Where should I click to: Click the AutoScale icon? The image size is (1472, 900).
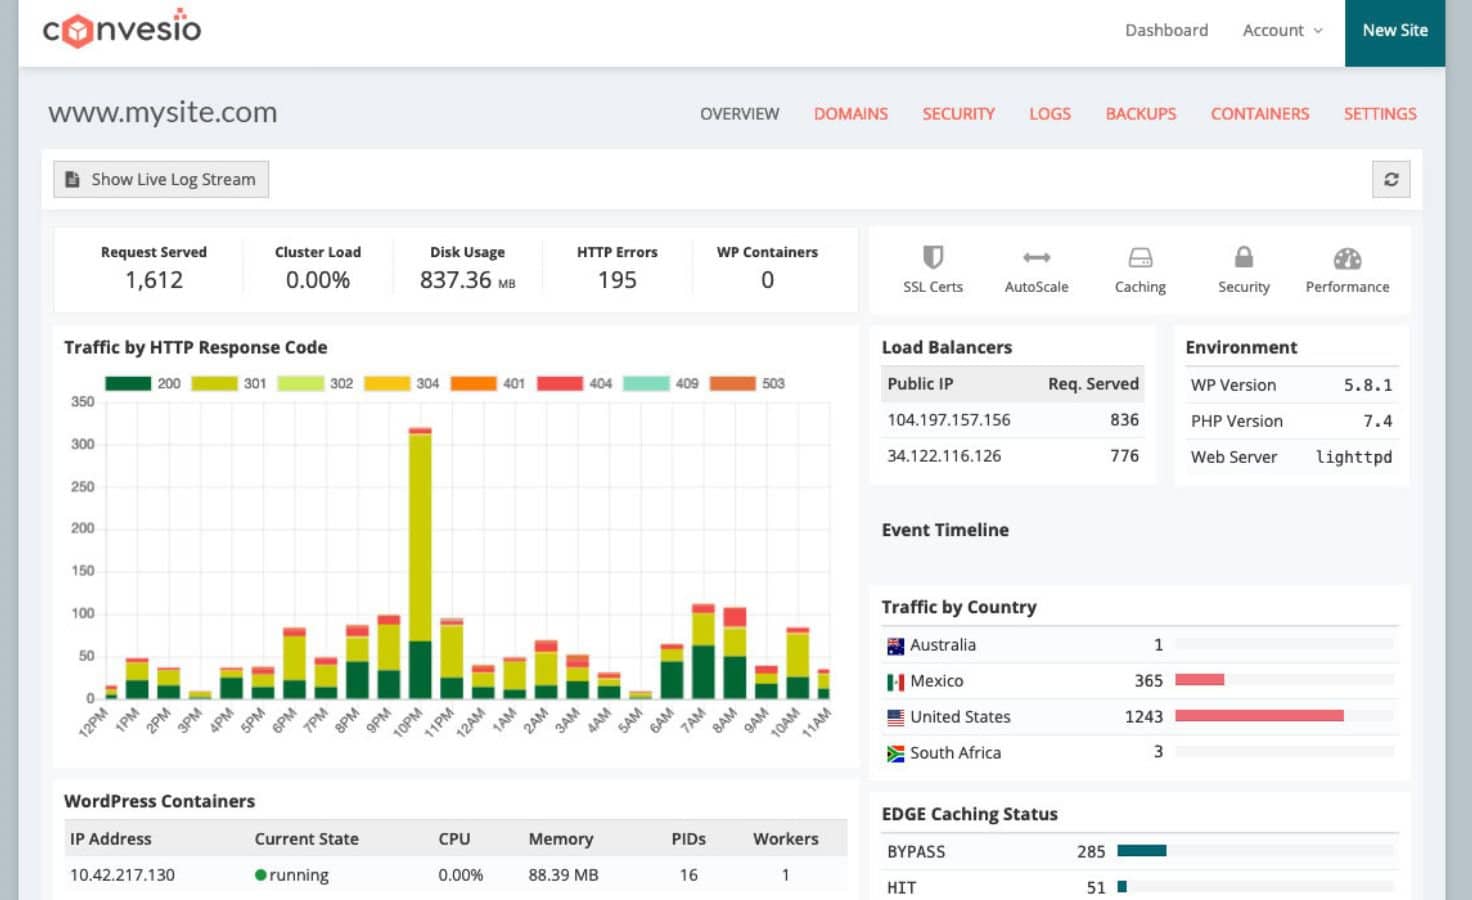tap(1036, 258)
